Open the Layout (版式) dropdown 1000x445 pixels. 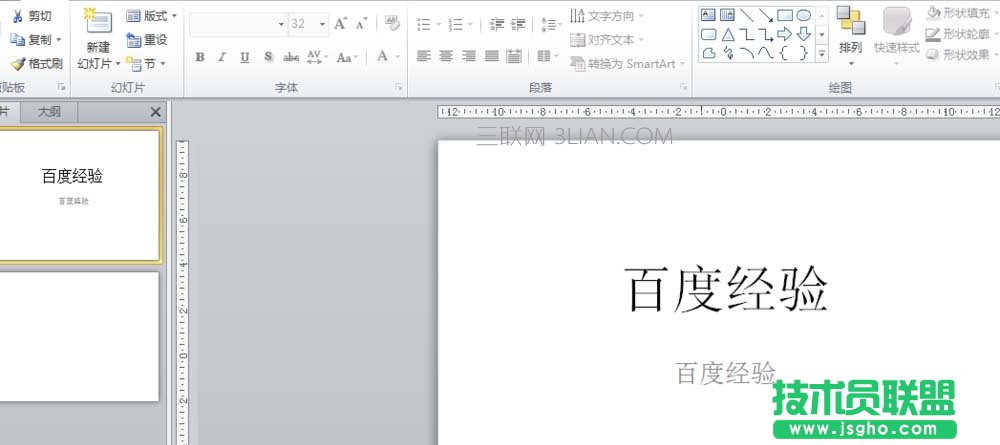coord(152,16)
